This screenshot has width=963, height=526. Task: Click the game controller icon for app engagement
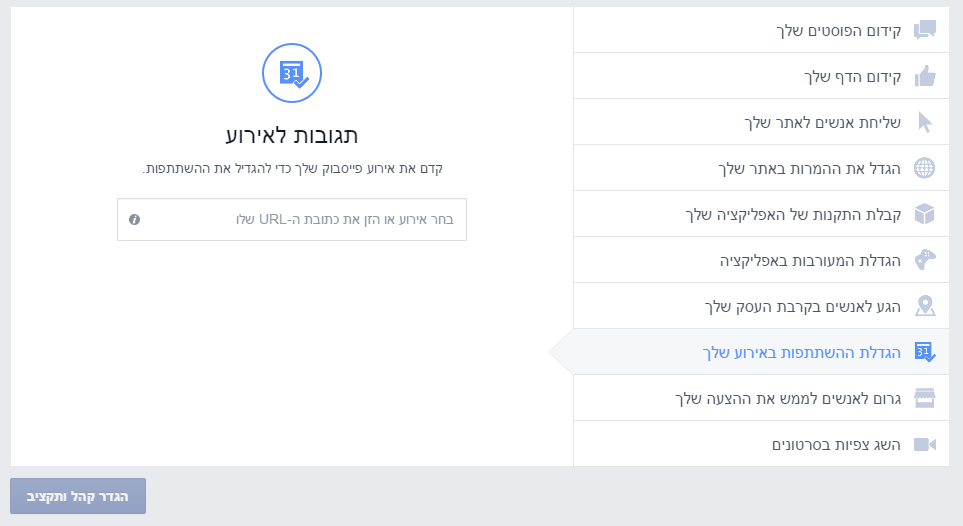(925, 260)
